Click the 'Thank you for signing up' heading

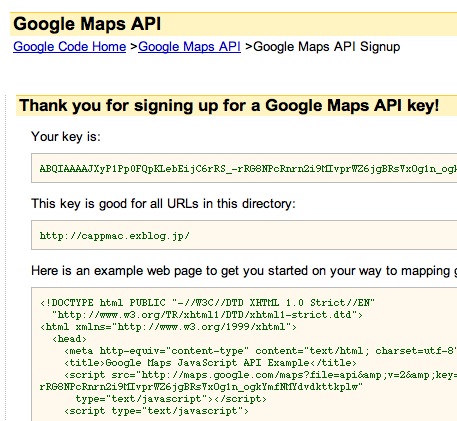[229, 106]
